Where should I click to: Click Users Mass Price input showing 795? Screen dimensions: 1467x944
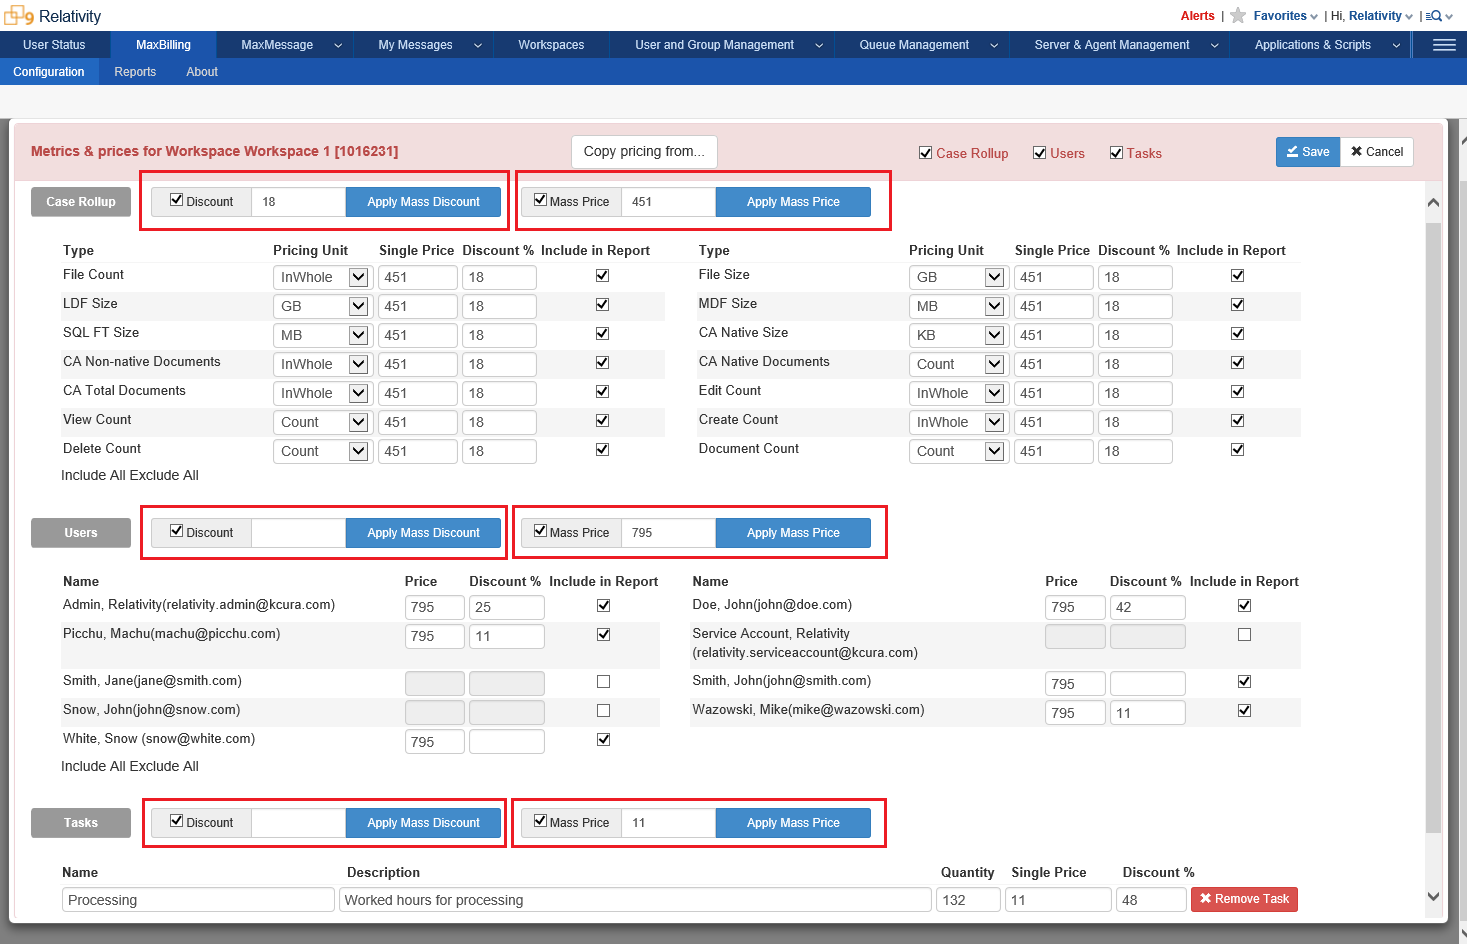(668, 533)
